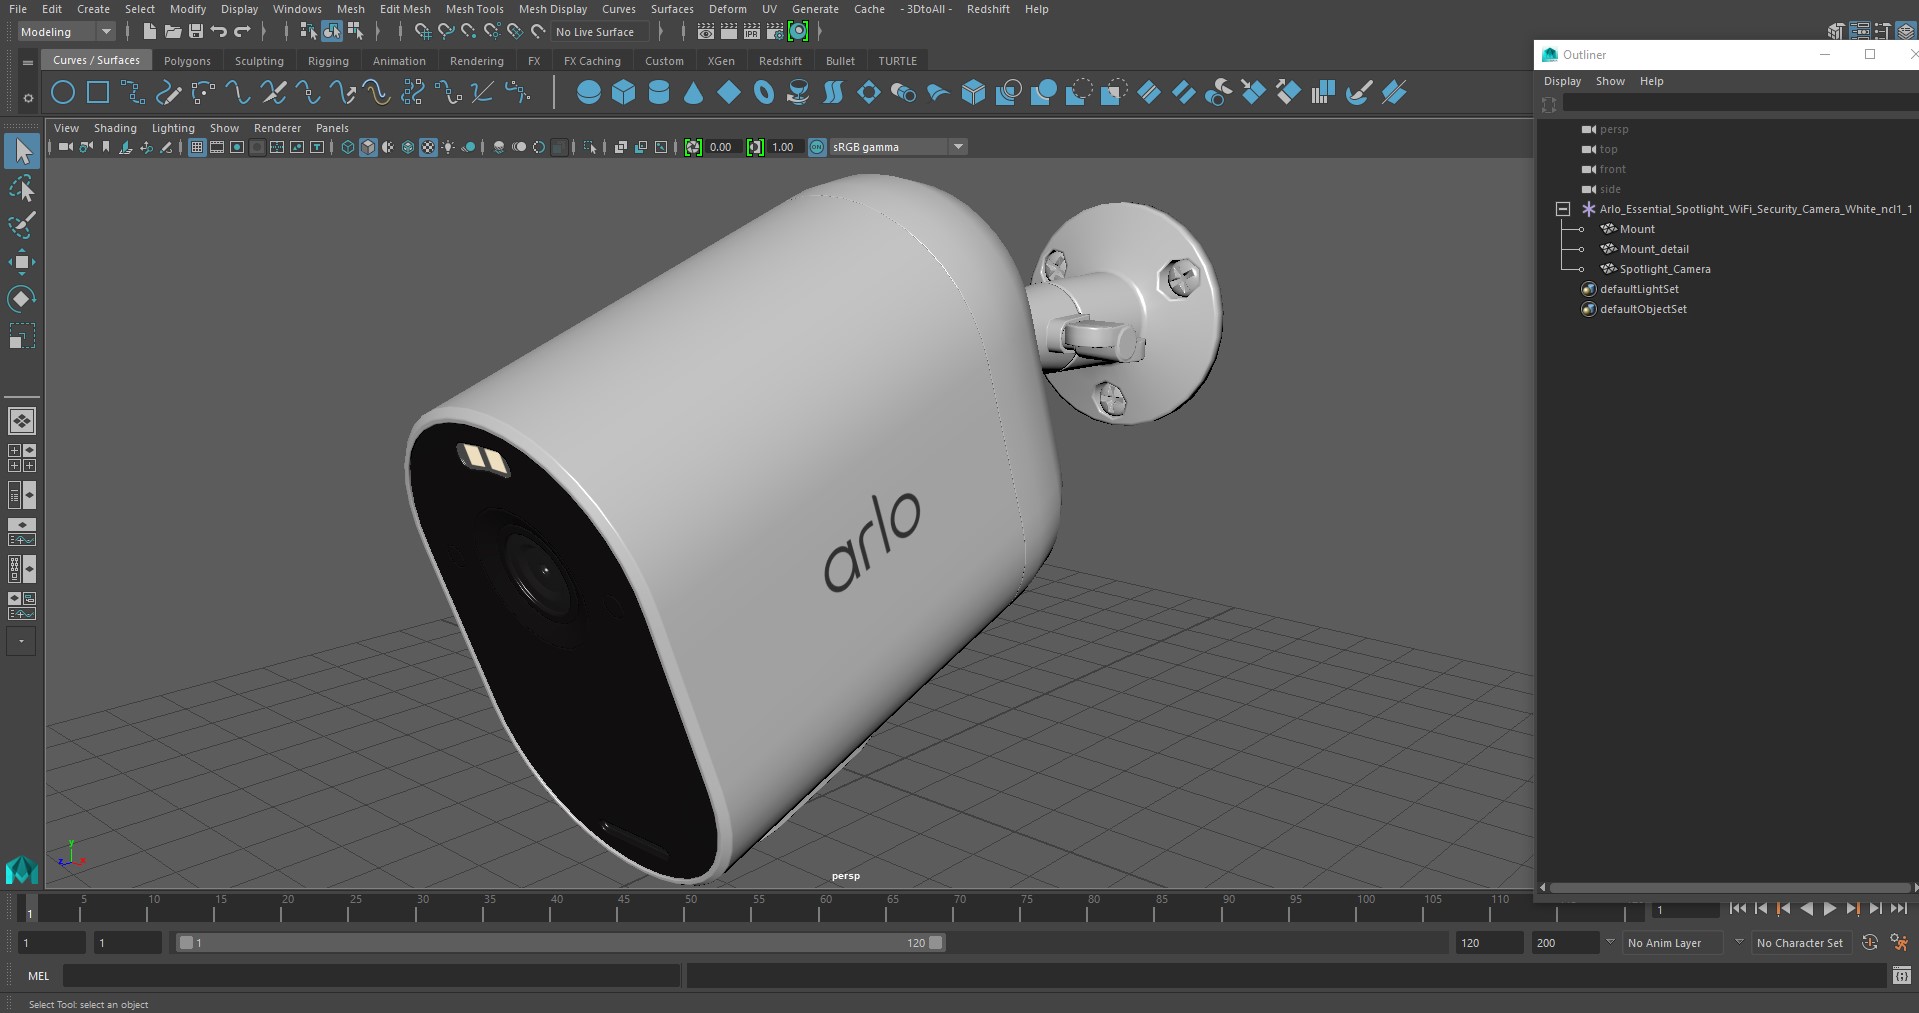Open the Windows menu
Screen dimensions: 1919x1013
297,9
